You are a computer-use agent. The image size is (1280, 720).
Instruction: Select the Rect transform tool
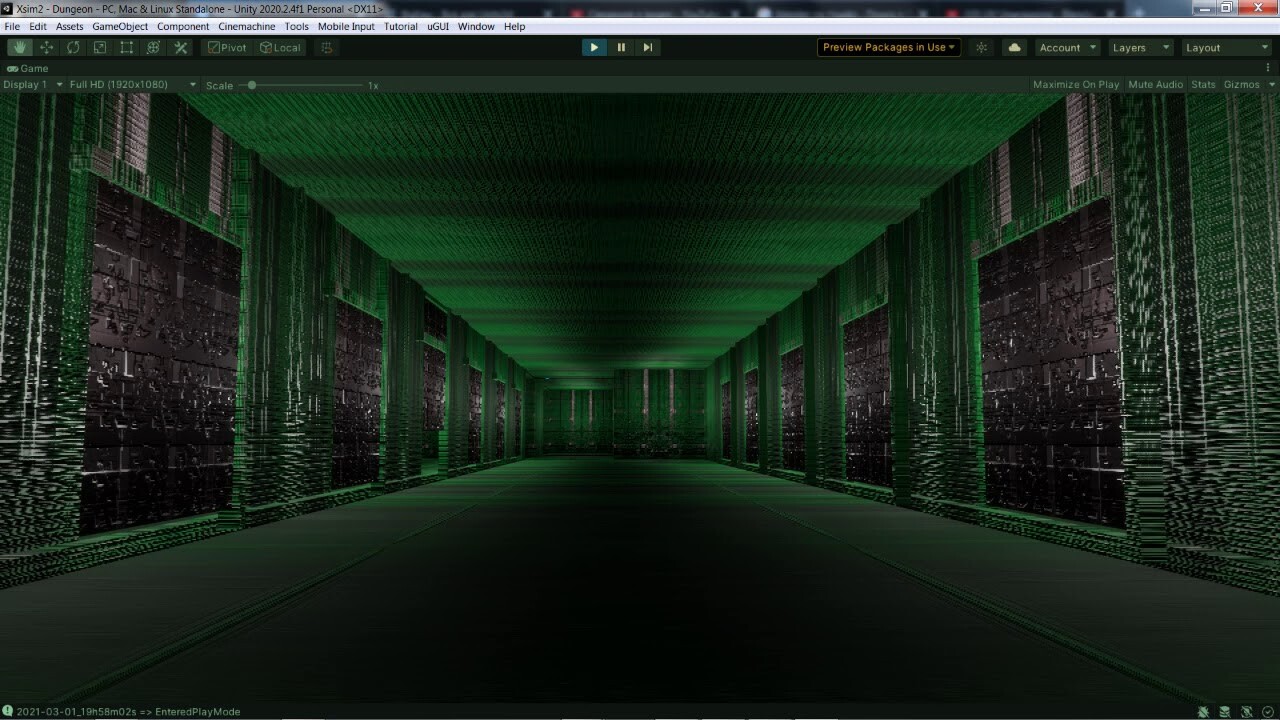point(126,47)
